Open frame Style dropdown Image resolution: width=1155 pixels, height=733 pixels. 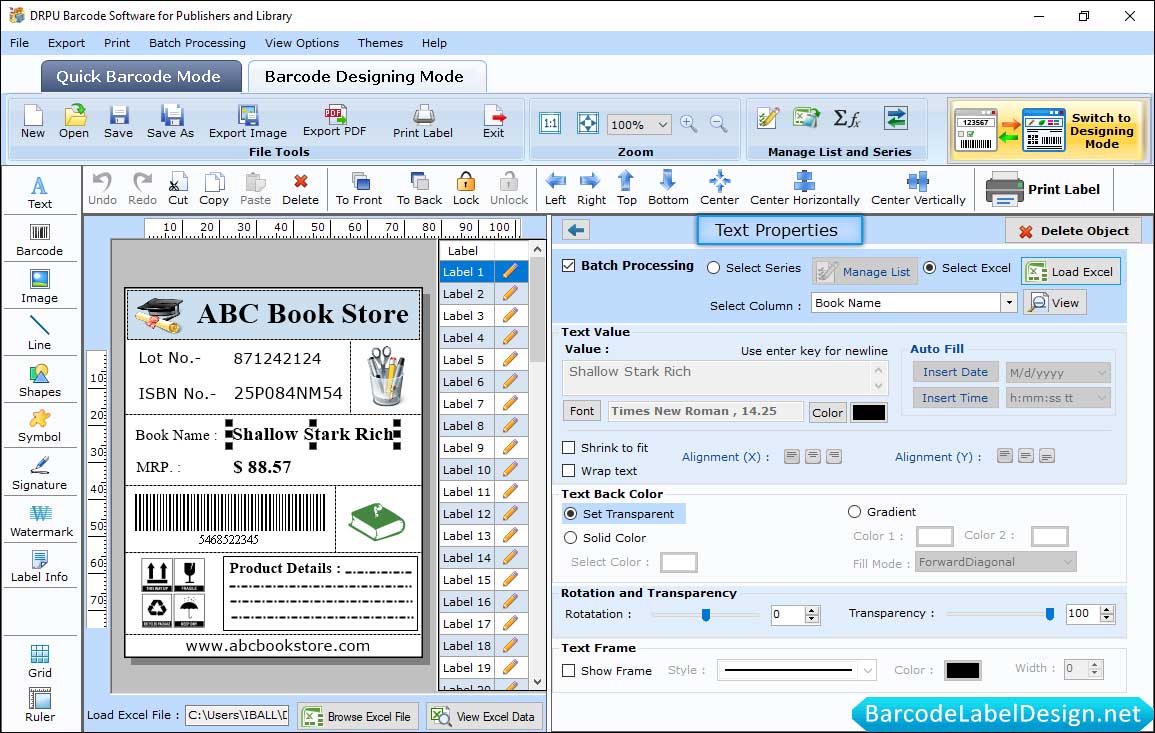point(868,670)
